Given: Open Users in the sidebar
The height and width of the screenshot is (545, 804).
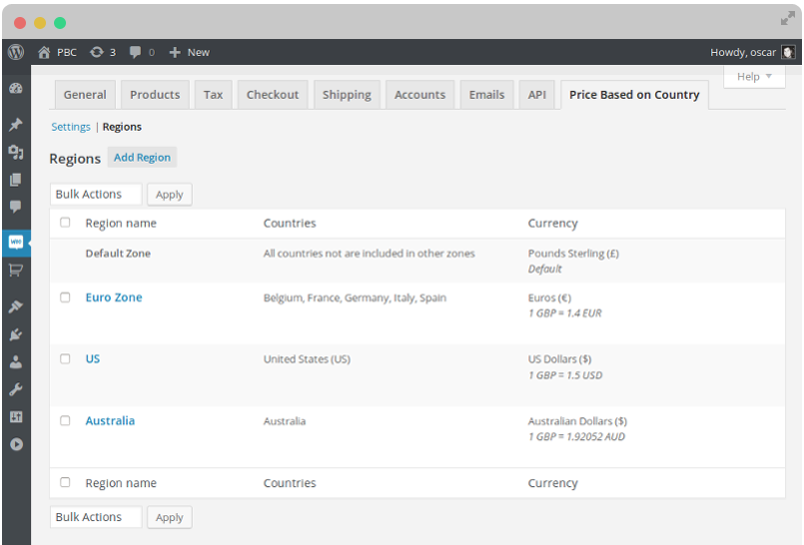Looking at the screenshot, I should [15, 362].
